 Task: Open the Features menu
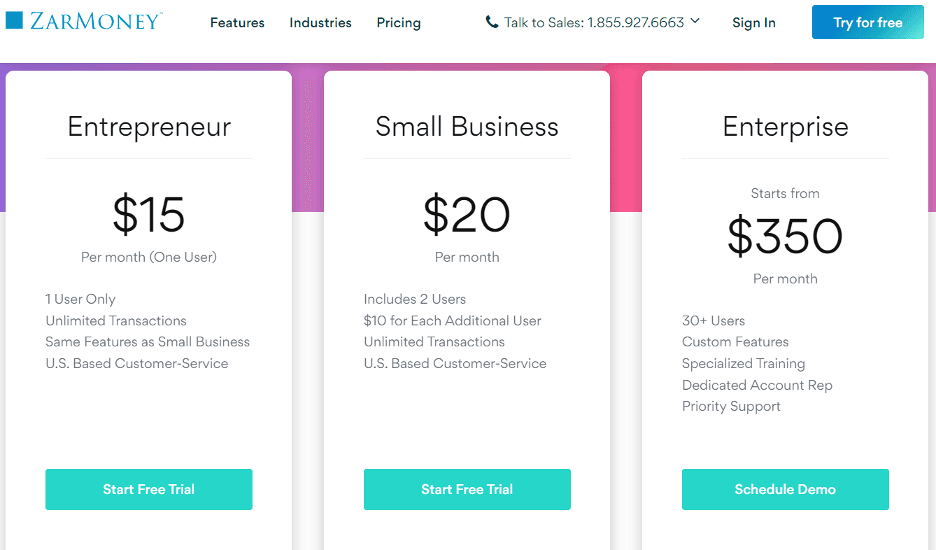click(237, 23)
